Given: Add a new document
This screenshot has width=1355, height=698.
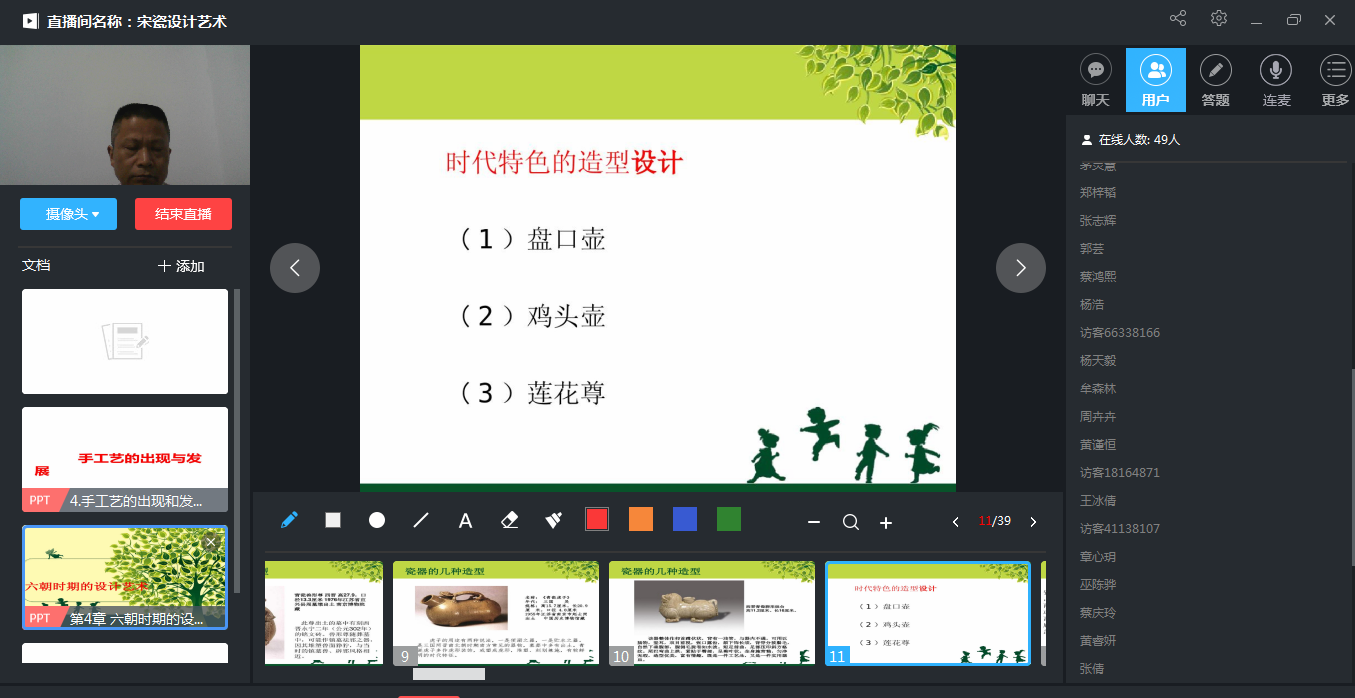Looking at the screenshot, I should tap(181, 266).
